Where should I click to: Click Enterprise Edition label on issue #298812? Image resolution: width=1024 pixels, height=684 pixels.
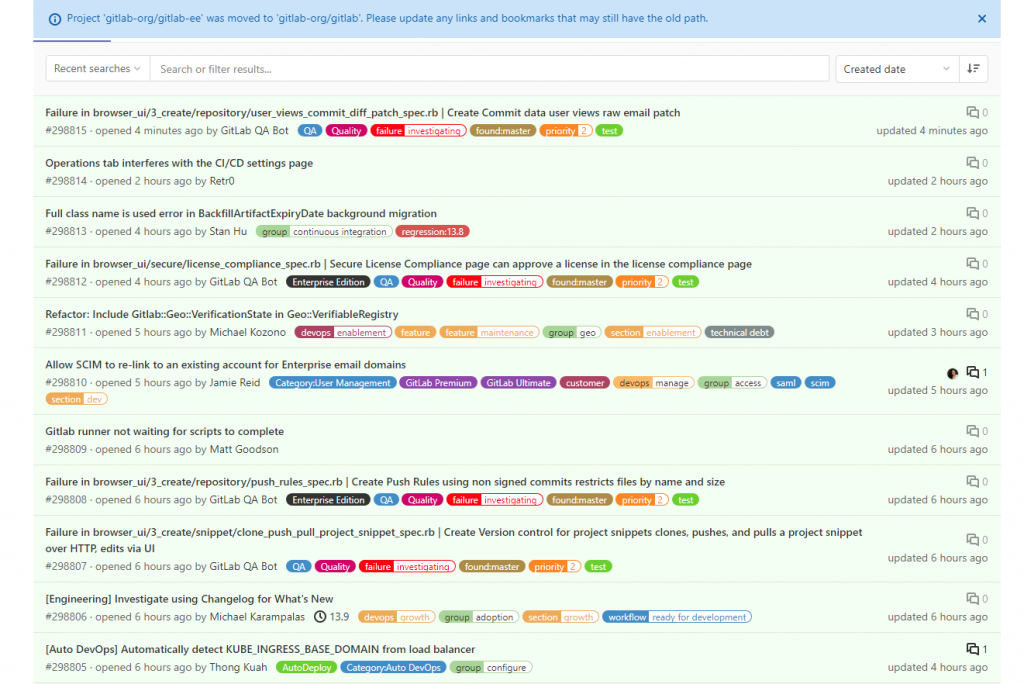click(x=328, y=282)
